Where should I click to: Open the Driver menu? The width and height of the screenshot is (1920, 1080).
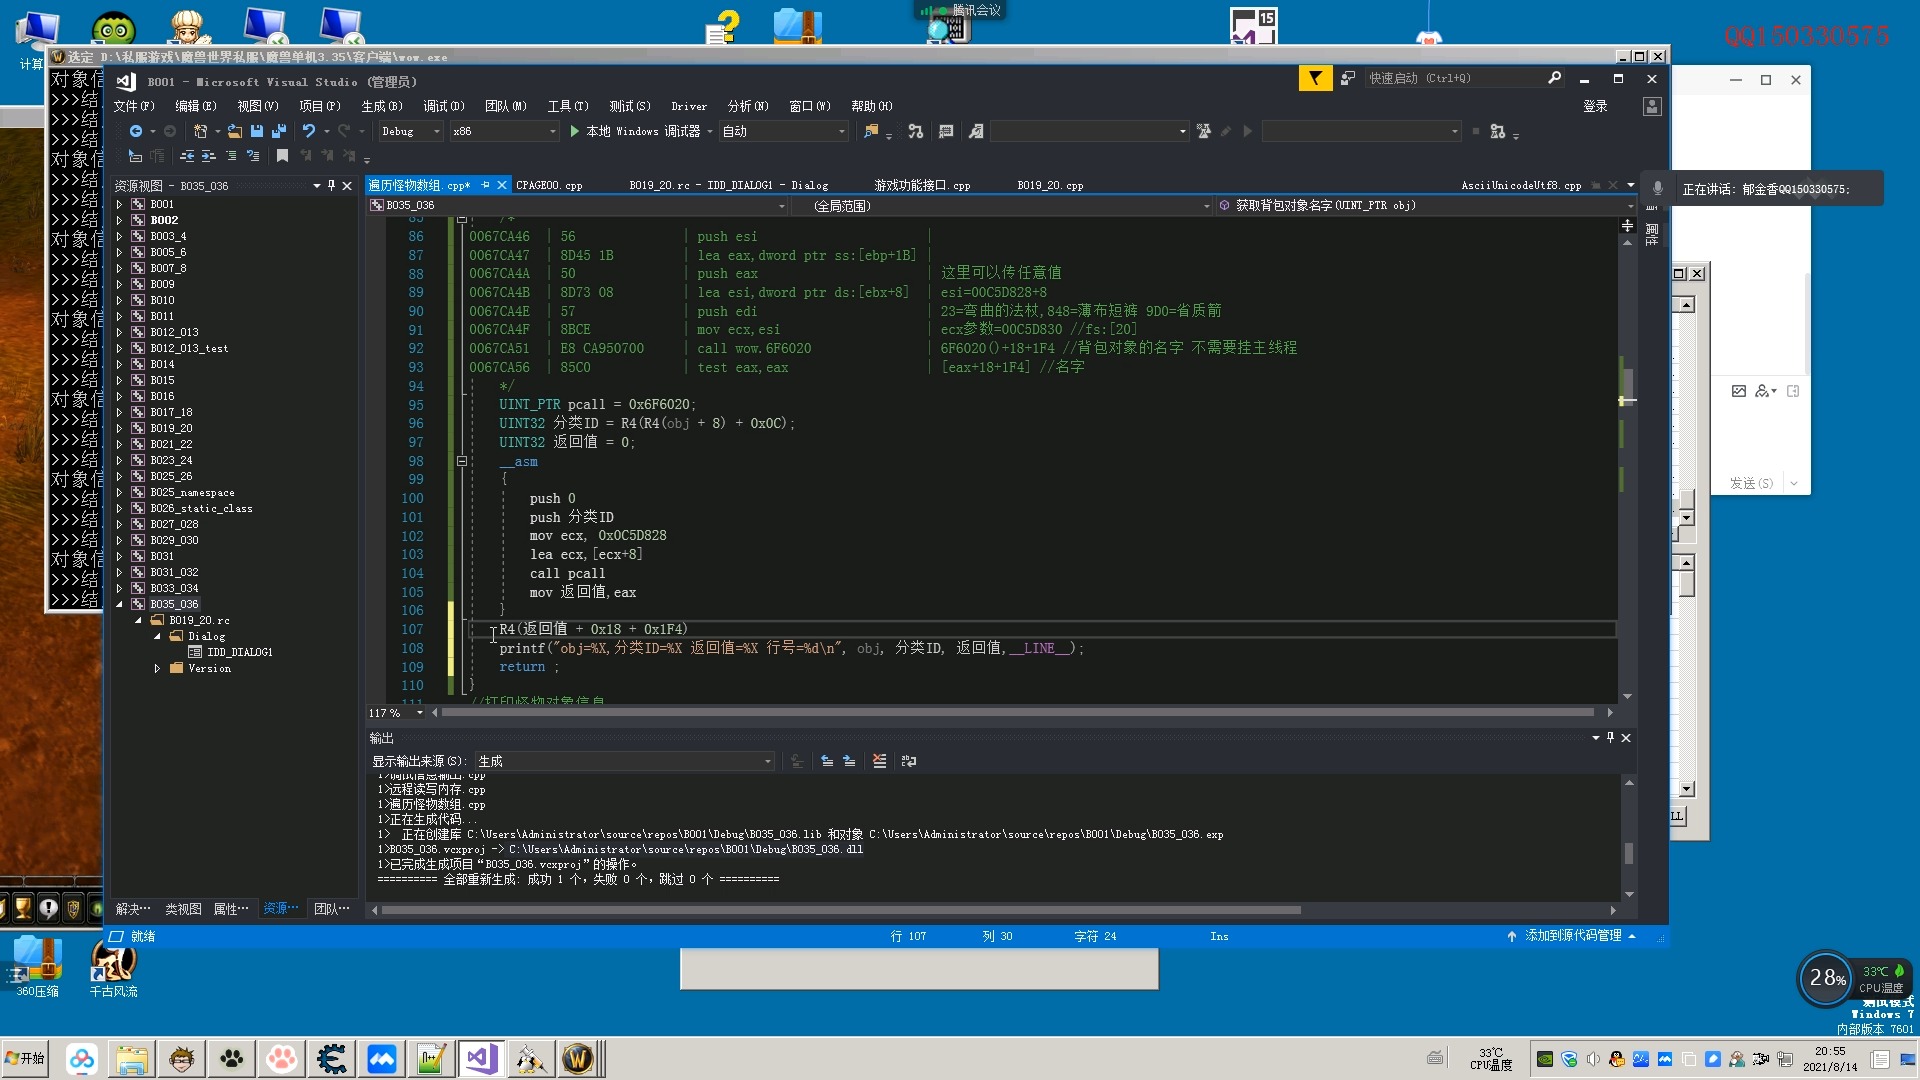[689, 106]
